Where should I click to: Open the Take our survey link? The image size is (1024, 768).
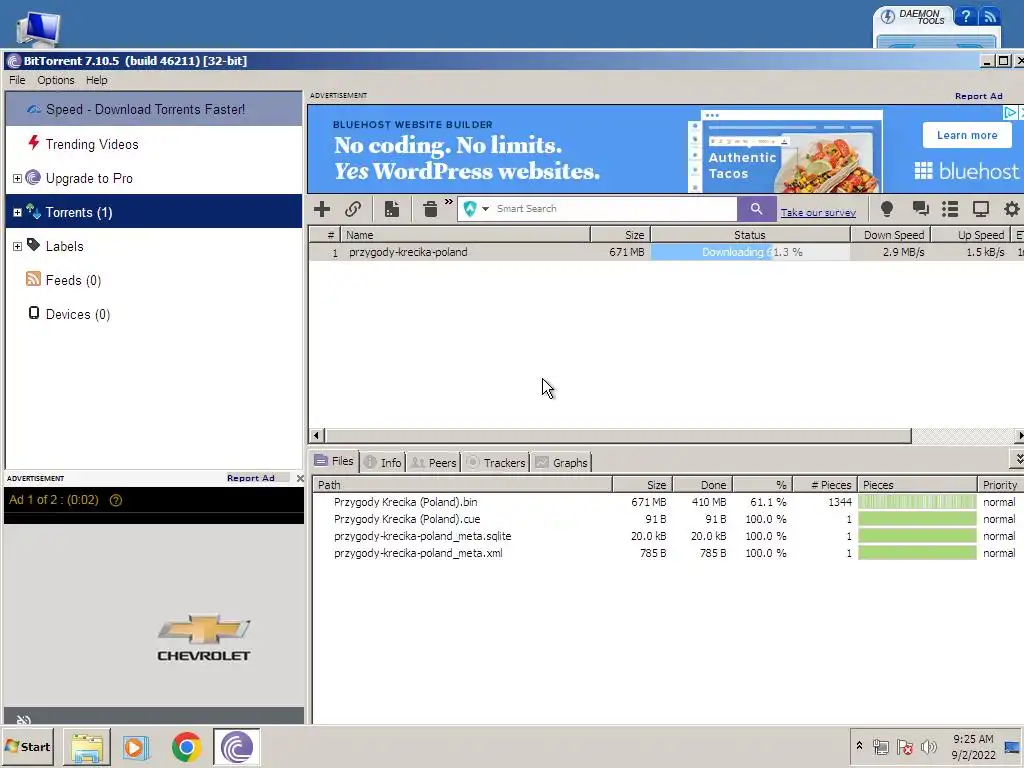[x=818, y=212]
